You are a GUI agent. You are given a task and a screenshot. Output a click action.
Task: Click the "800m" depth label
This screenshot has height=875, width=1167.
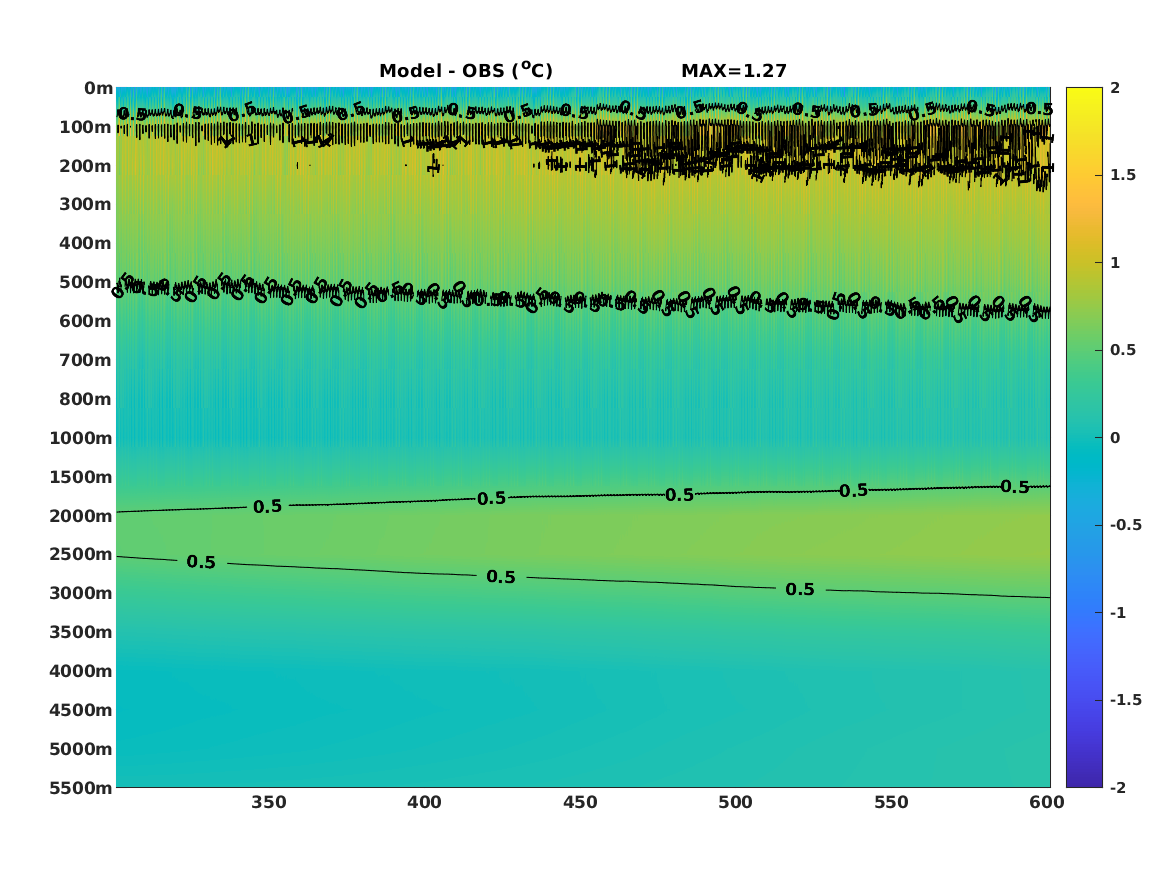[86, 399]
